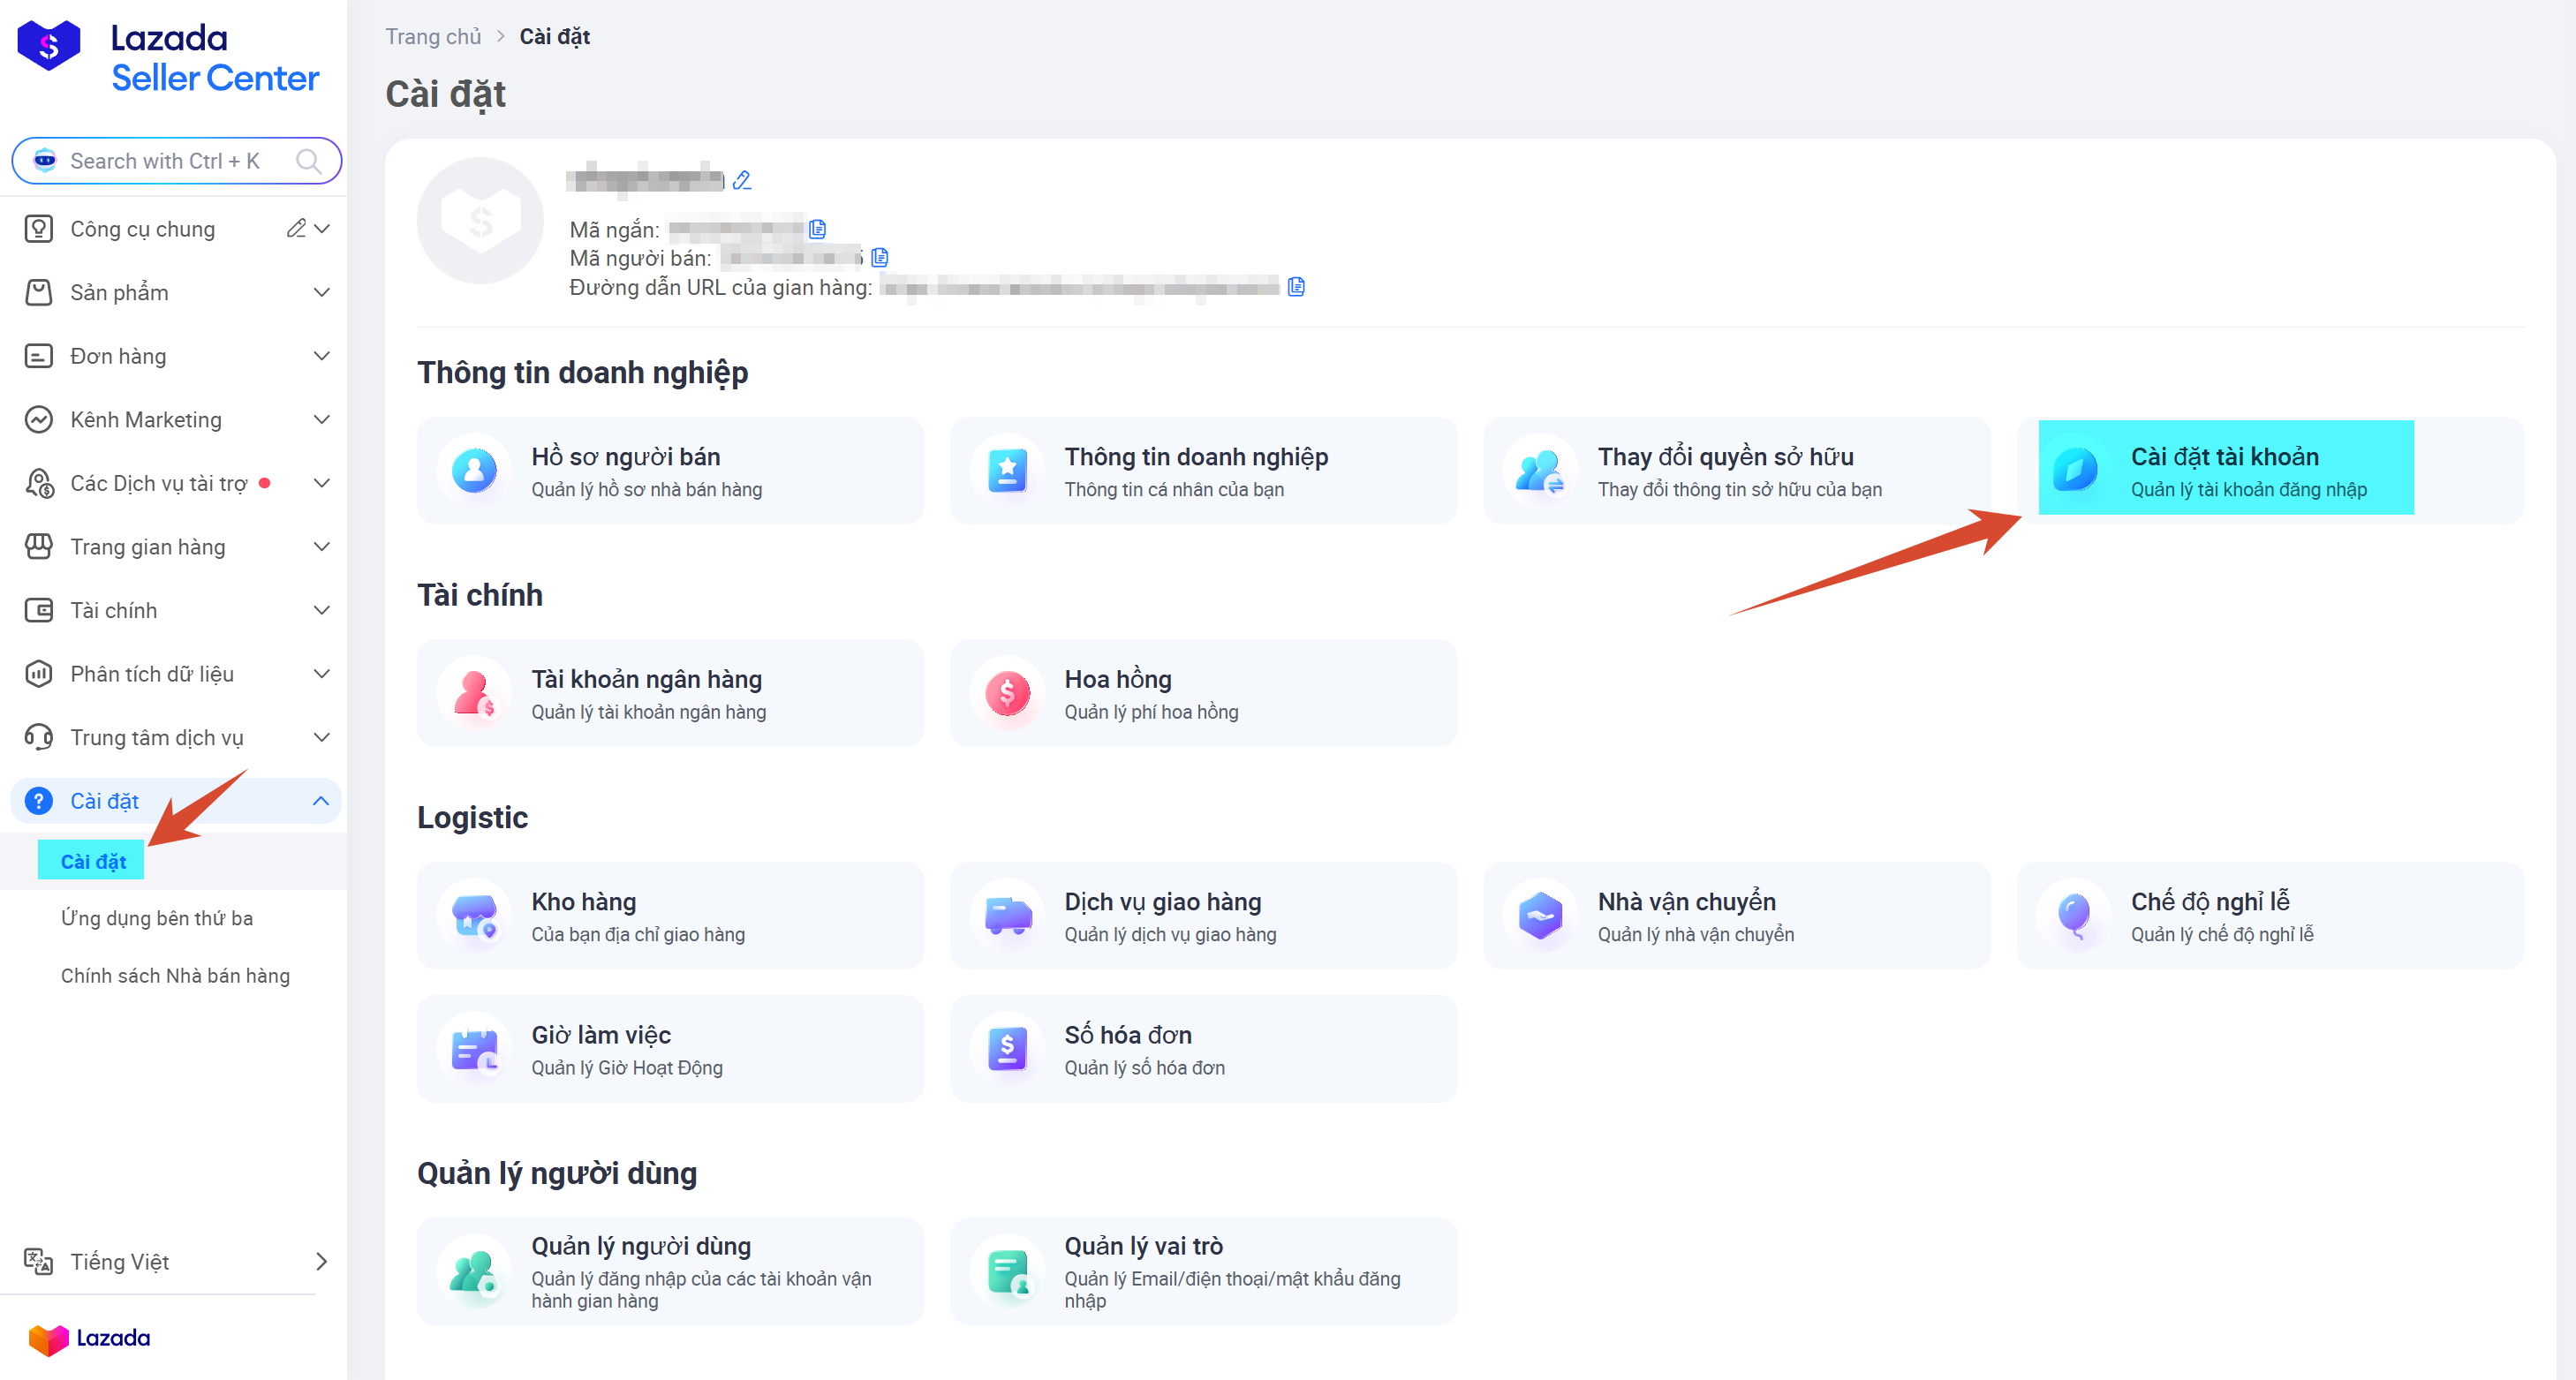Image resolution: width=2576 pixels, height=1380 pixels.
Task: Open the Tiếng Việt language selector
Action: (x=174, y=1261)
